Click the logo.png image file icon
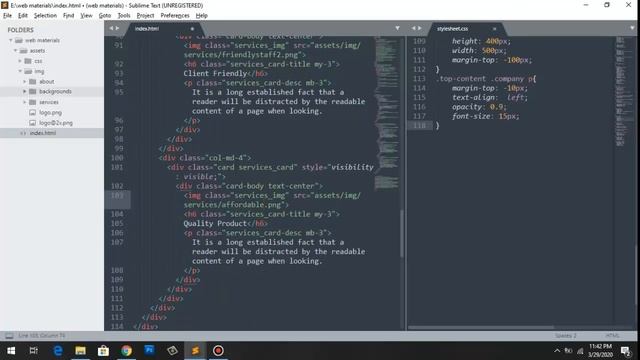This screenshot has height=360, width=640. coord(33,112)
